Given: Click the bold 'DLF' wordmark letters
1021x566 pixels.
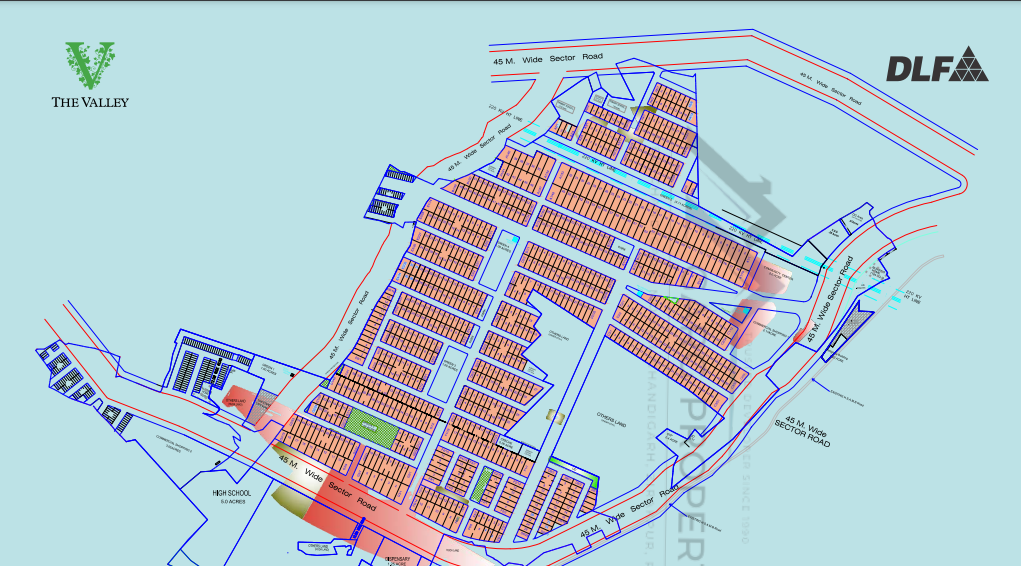Looking at the screenshot, I should point(918,68).
